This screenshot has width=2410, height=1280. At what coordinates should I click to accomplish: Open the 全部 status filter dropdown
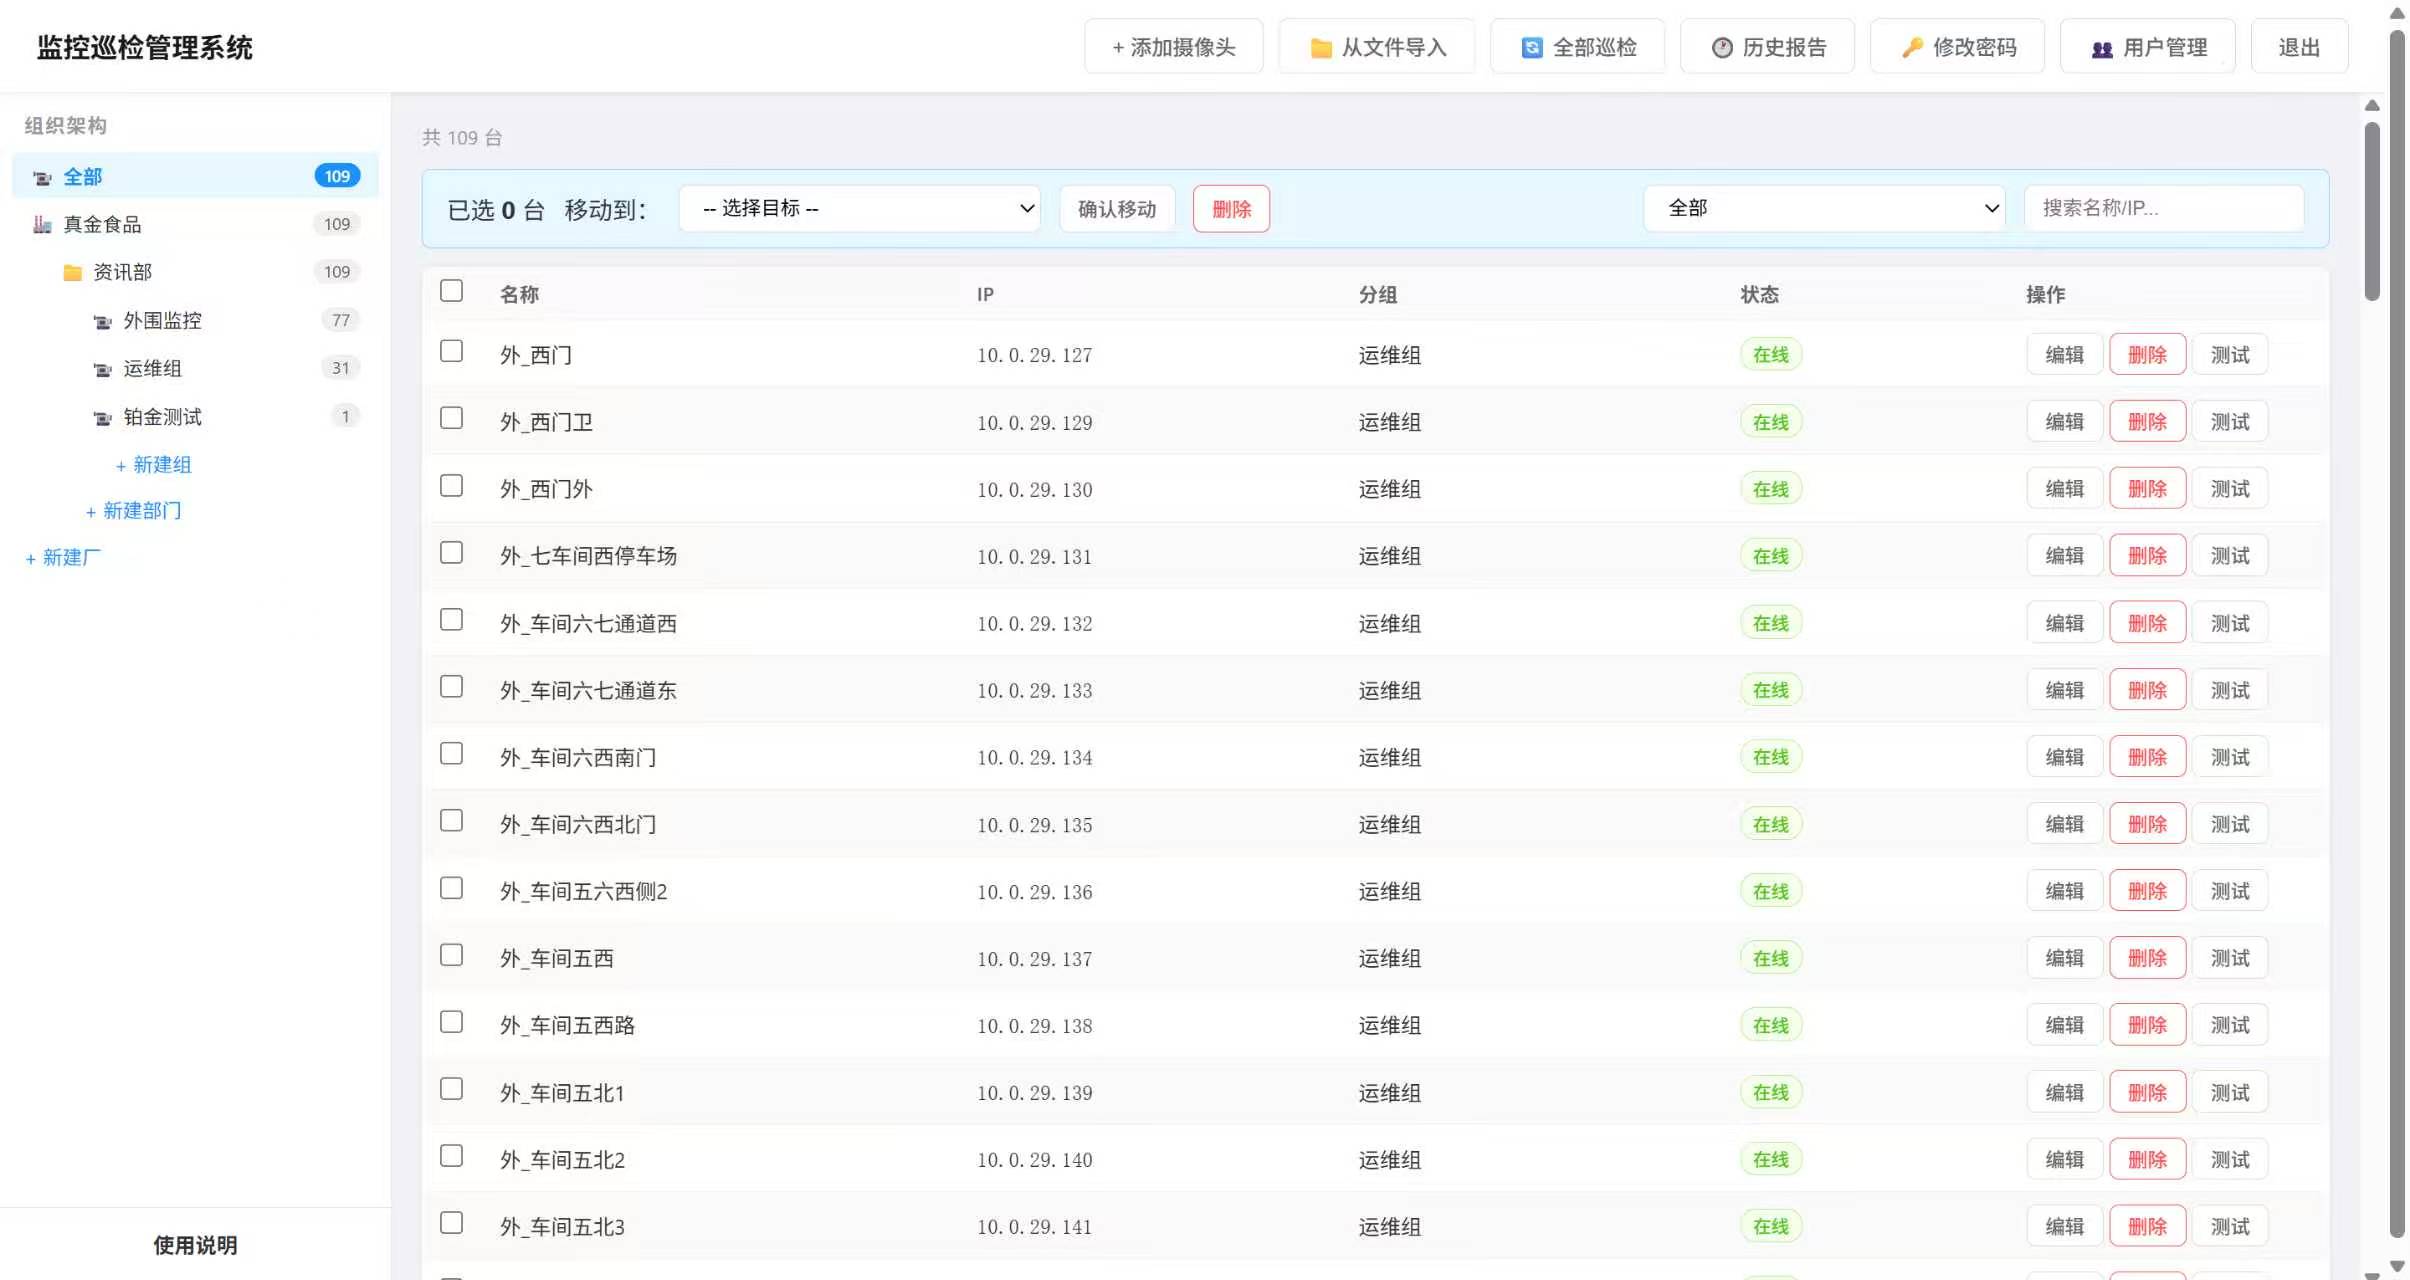pyautogui.click(x=1825, y=208)
